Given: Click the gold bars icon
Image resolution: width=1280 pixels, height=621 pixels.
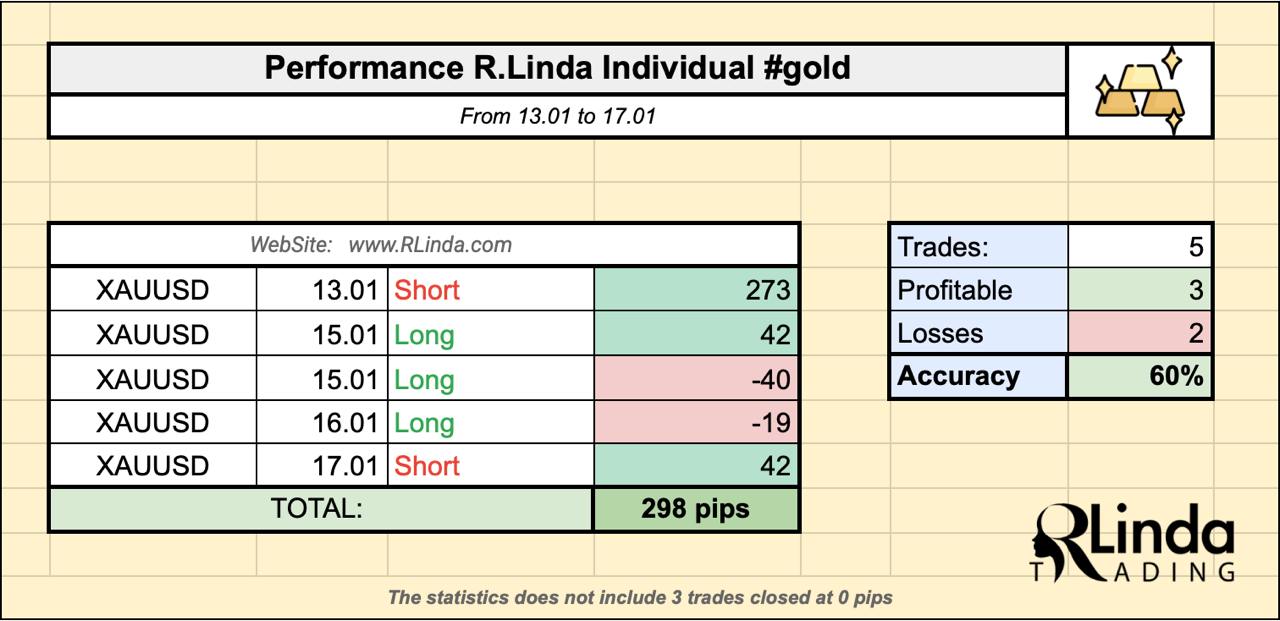Looking at the screenshot, I should point(1140,91).
